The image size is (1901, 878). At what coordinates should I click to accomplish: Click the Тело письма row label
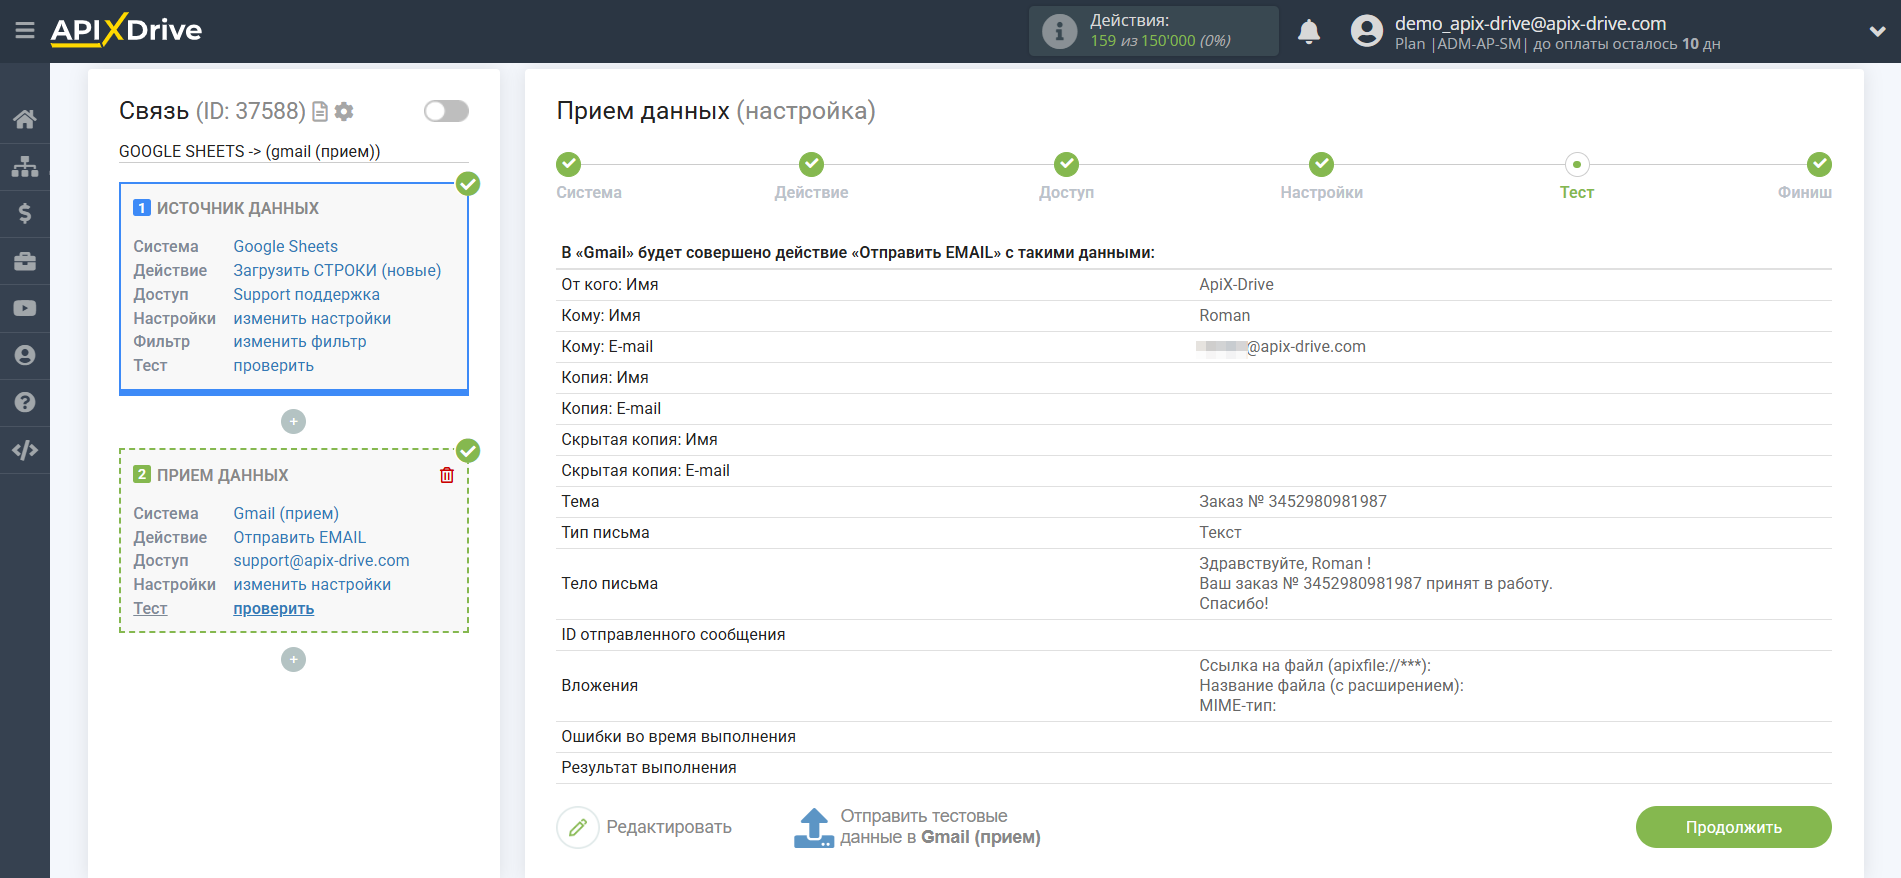click(x=609, y=583)
